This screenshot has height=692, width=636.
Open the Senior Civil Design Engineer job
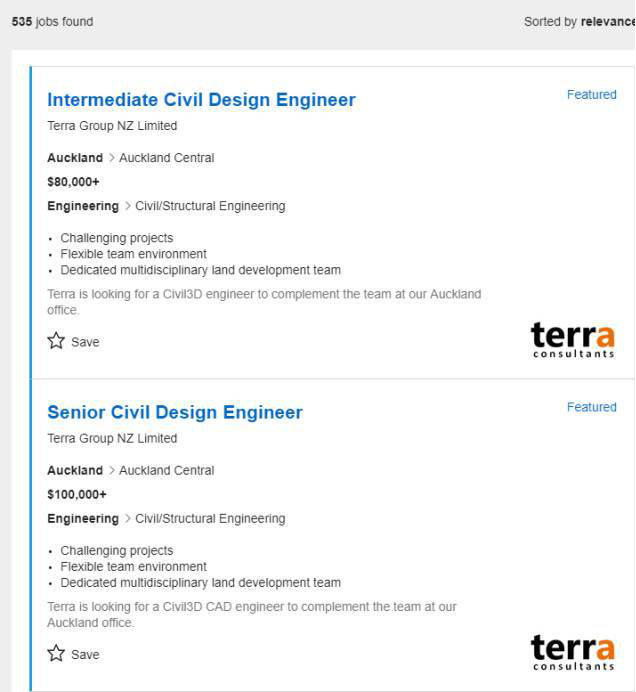point(175,412)
